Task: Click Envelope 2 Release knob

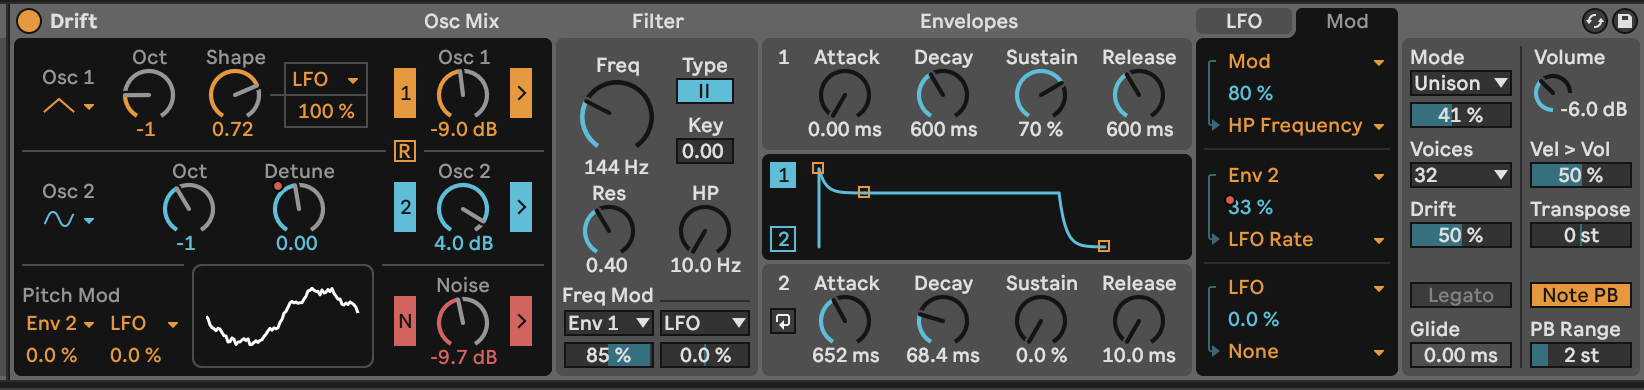Action: coord(1139,322)
